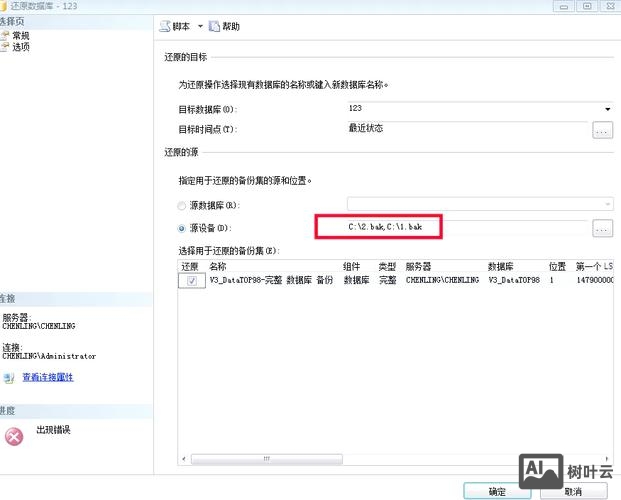The image size is (621, 500).
Task: Click the 类型 column header
Action: tap(389, 267)
